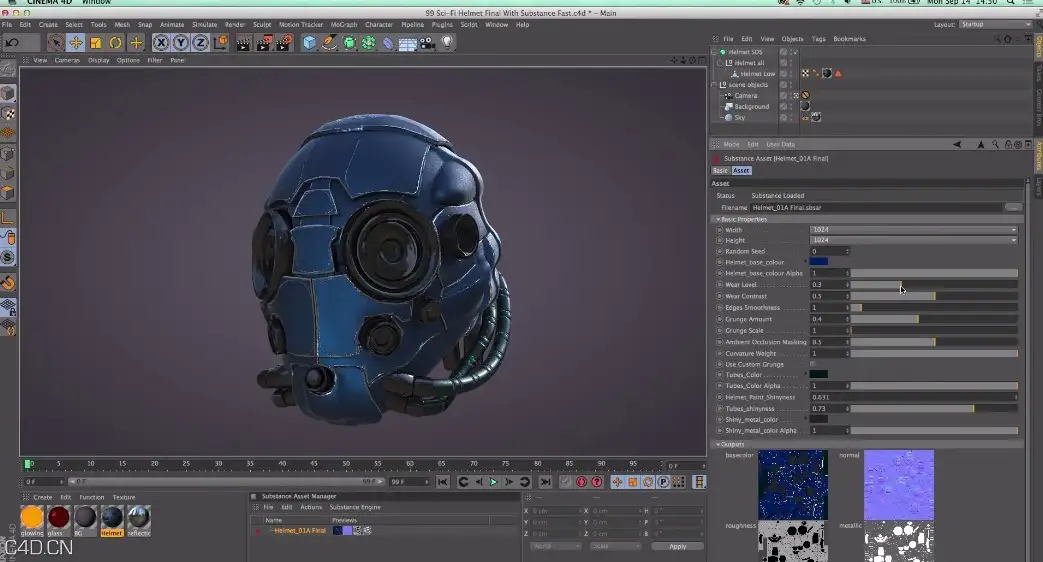Click Go to Start playback button
This screenshot has height=562, width=1043.
pyautogui.click(x=442, y=482)
